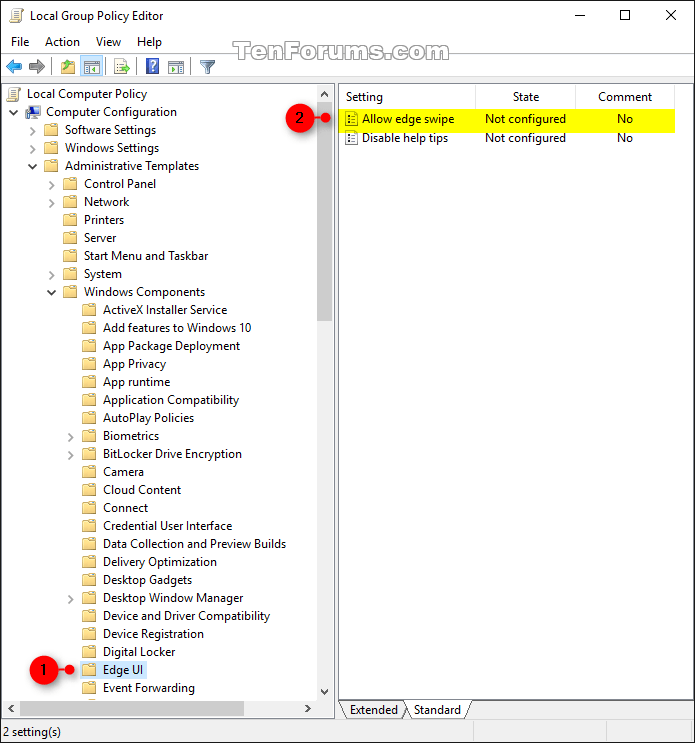Click the Filter funnel toolbar icon

click(208, 67)
